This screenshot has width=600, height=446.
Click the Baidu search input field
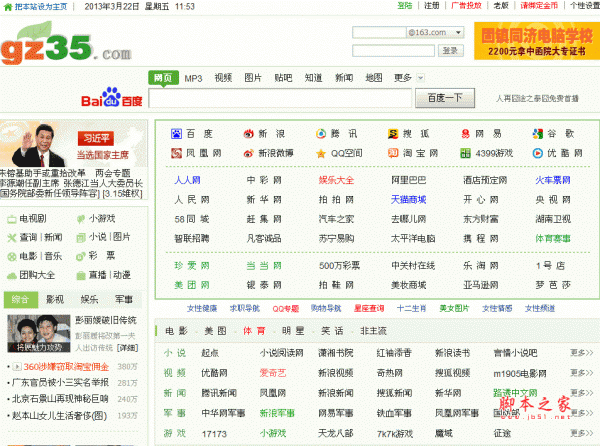click(280, 98)
